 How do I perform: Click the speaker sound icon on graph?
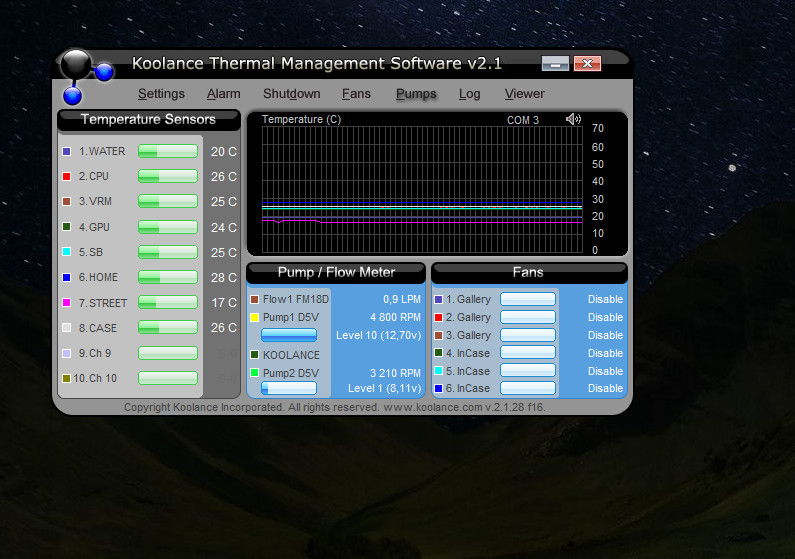click(x=573, y=119)
